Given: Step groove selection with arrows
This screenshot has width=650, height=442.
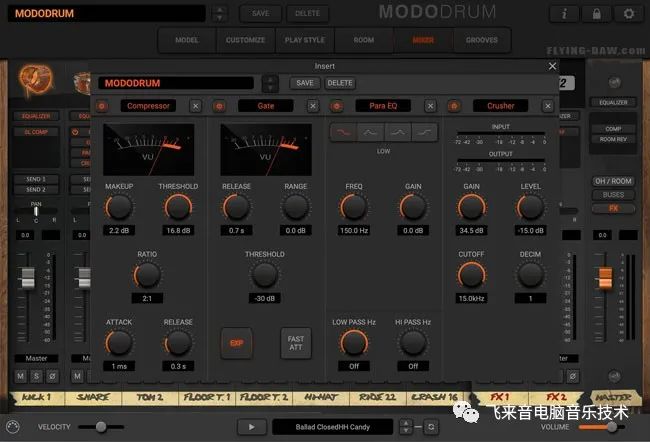Looking at the screenshot, I should point(405,427).
